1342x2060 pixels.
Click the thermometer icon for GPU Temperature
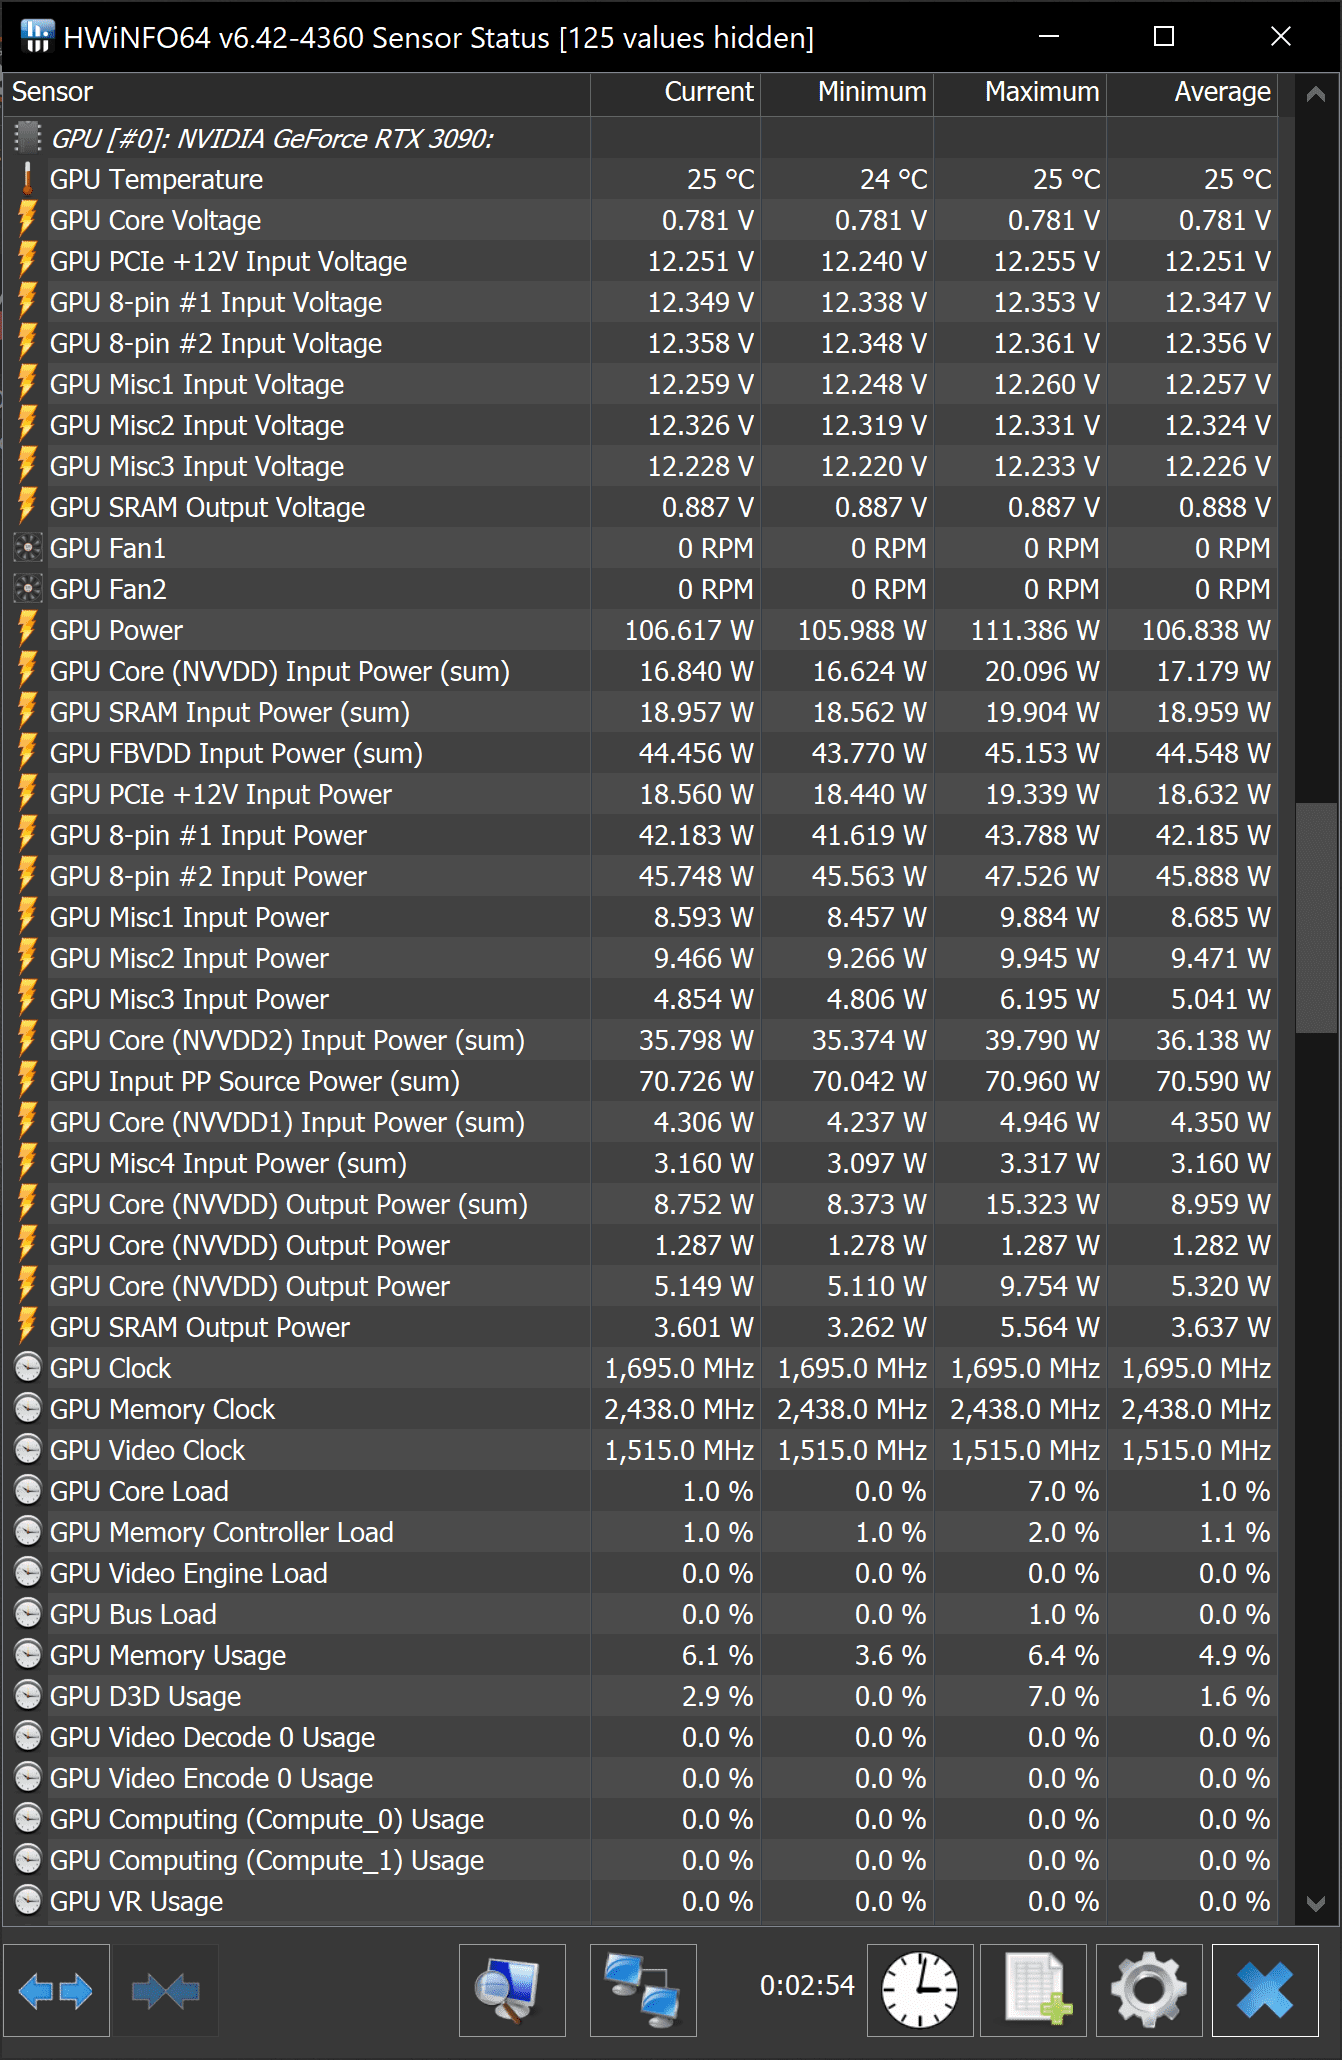(x=28, y=179)
